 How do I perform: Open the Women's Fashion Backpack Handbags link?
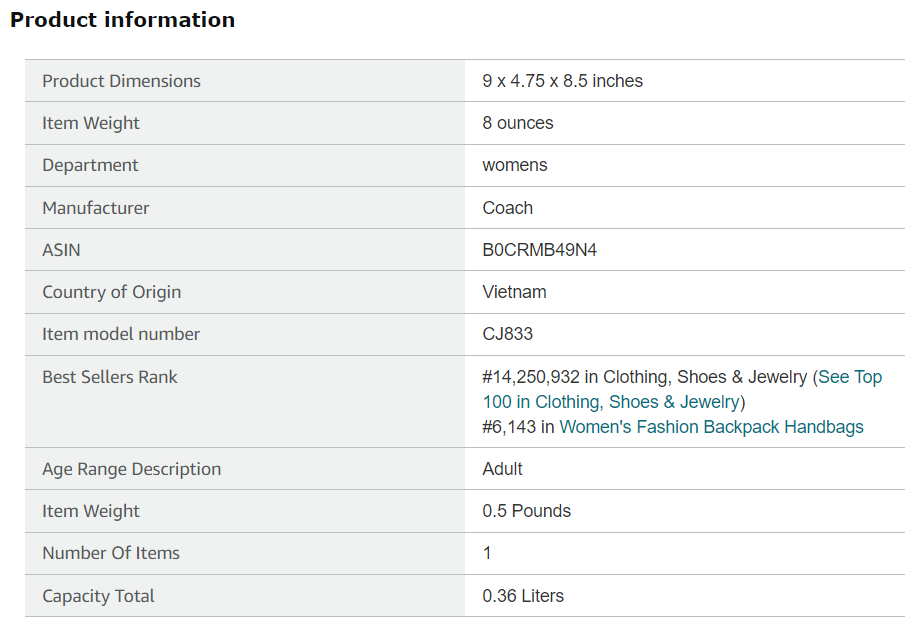click(x=711, y=427)
